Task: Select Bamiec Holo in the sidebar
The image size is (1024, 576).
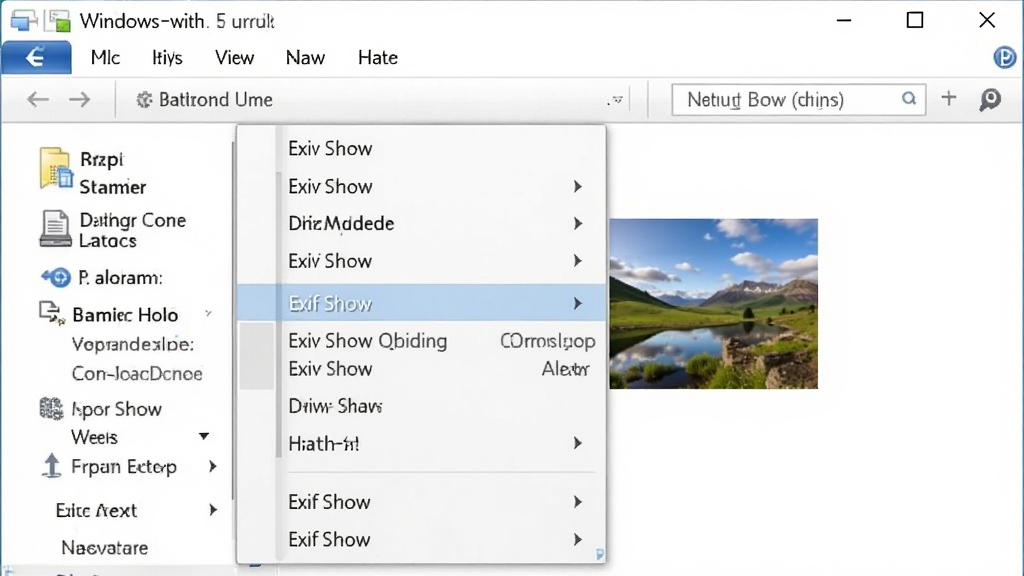Action: 125,315
